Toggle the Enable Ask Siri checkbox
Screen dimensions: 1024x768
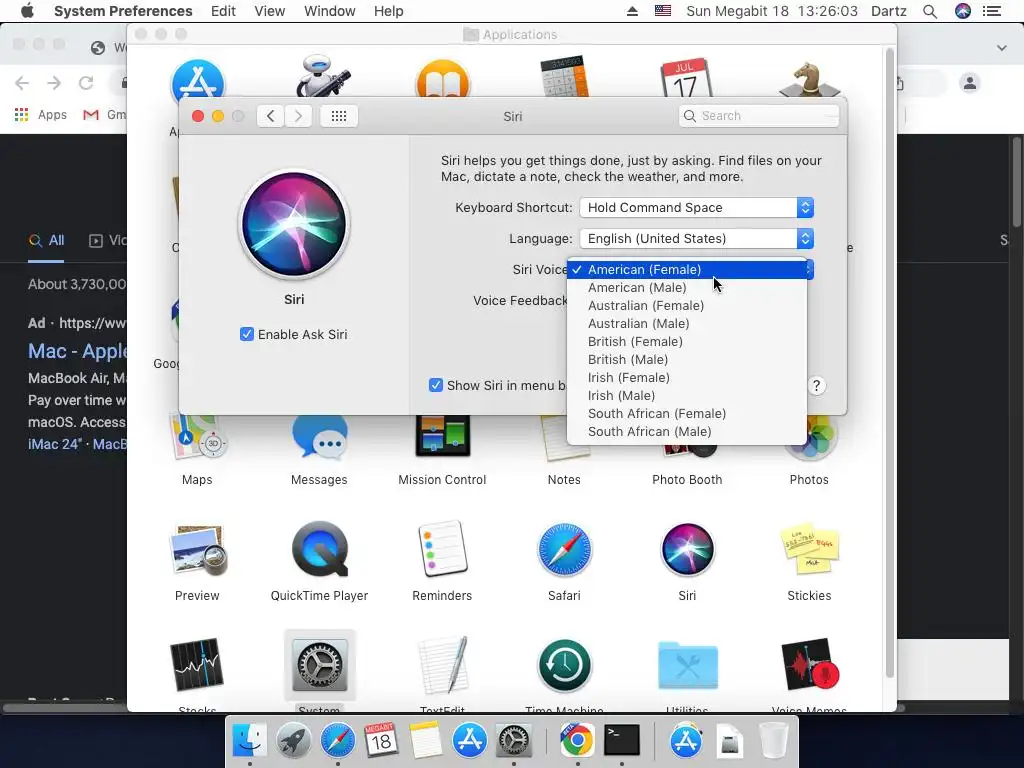click(x=247, y=334)
